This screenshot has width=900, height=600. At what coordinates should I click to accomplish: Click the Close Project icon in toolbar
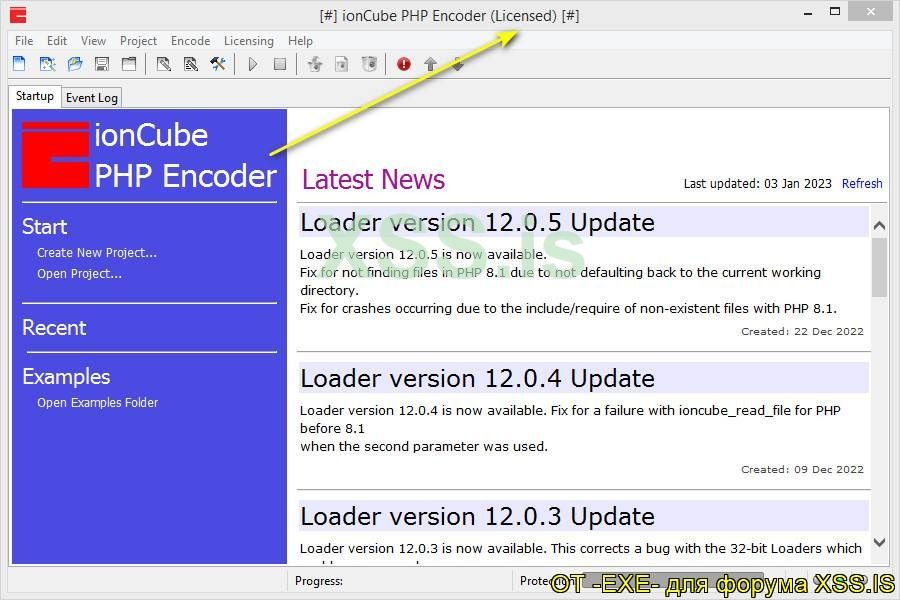tap(129, 64)
